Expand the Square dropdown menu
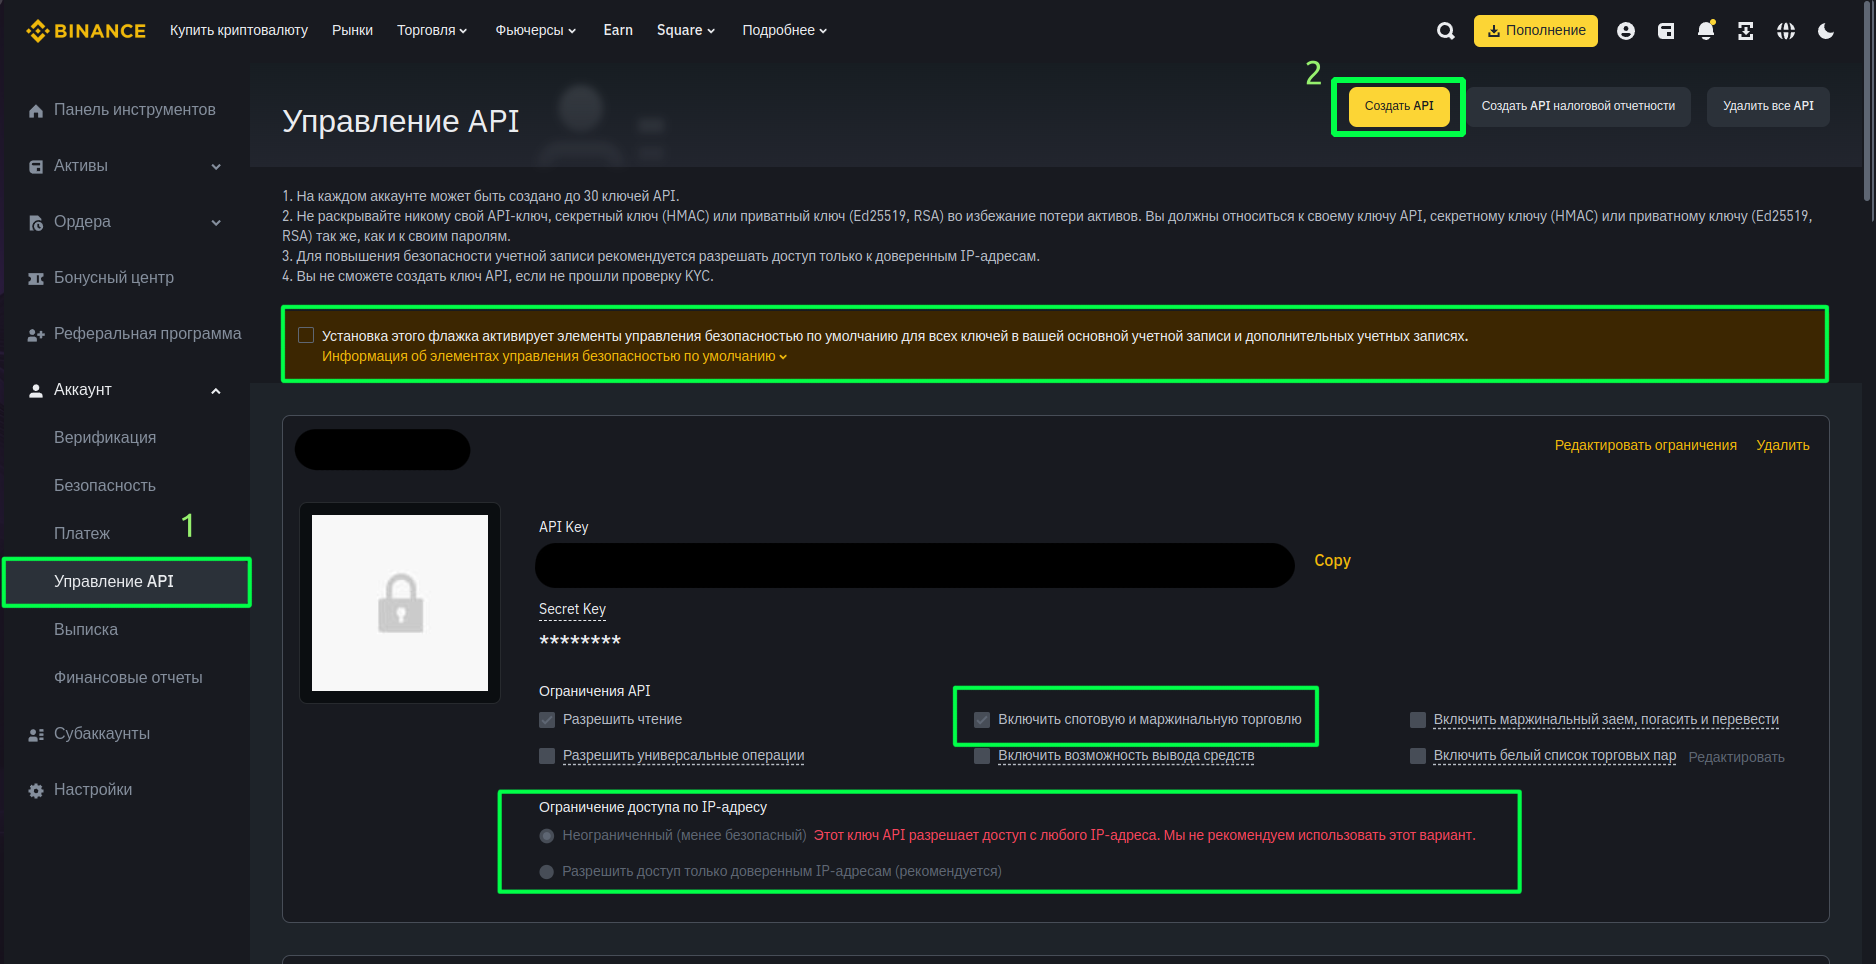Viewport: 1876px width, 964px height. coord(686,31)
